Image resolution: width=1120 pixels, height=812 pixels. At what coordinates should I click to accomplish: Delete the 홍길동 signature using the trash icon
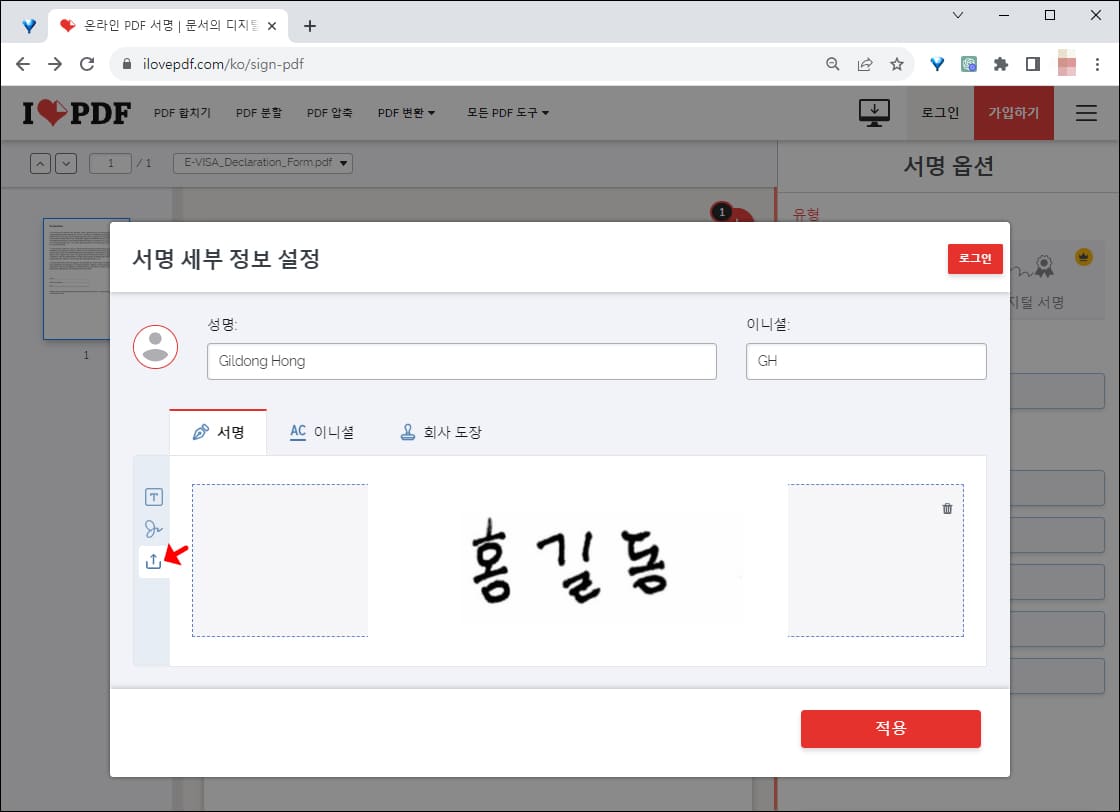[x=947, y=508]
